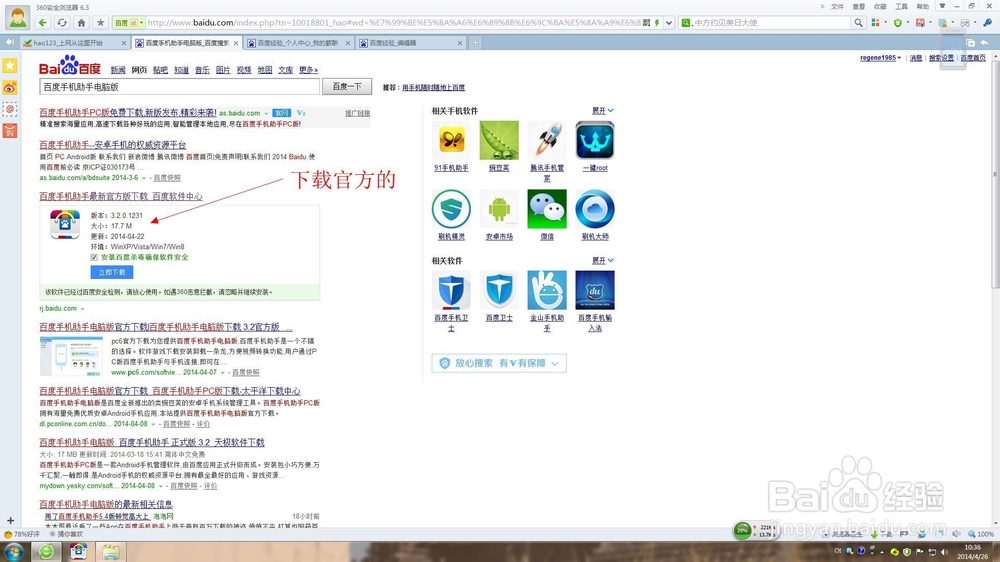Viewport: 1000px width, 562px height.
Task: Open the regene1985 account dropdown
Action: (880, 58)
